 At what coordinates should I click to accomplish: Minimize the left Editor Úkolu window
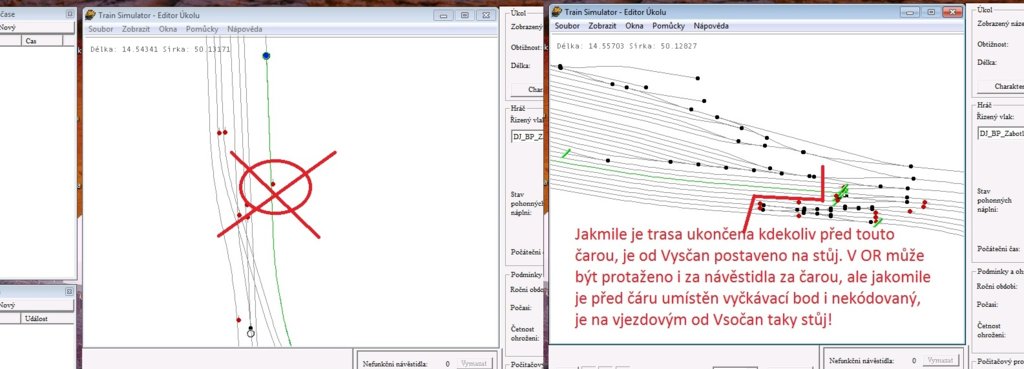pos(443,15)
